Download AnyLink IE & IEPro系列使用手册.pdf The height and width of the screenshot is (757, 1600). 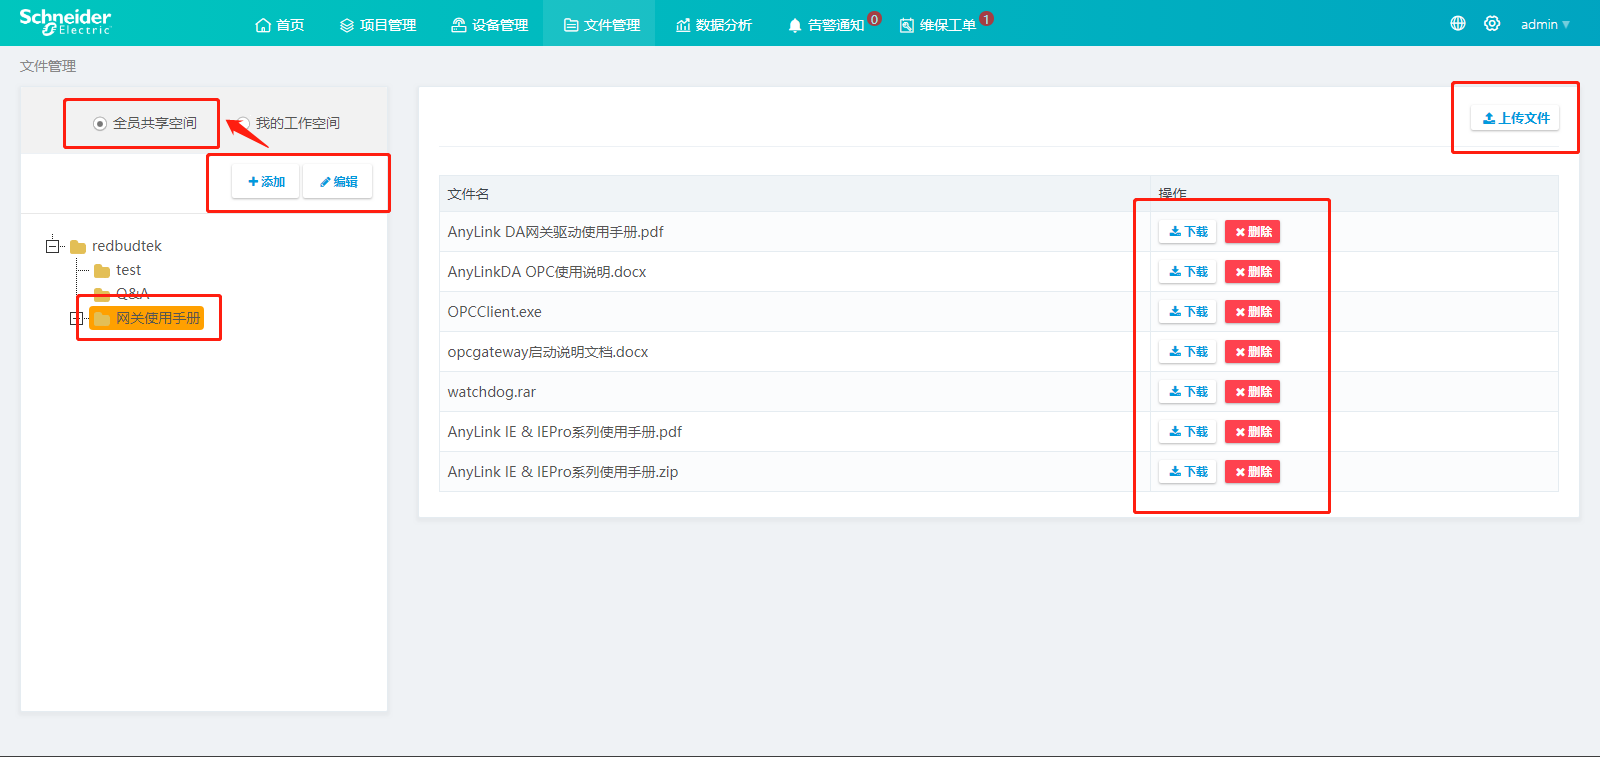point(1188,432)
